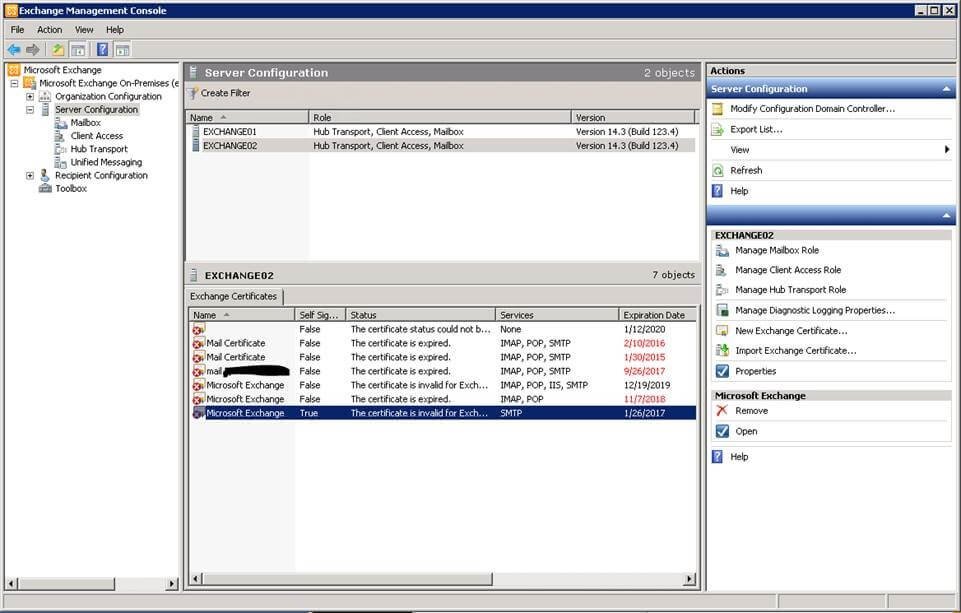
Task: Click the Show/Hide Console Tree toolbar icon
Action: pyautogui.click(x=78, y=50)
